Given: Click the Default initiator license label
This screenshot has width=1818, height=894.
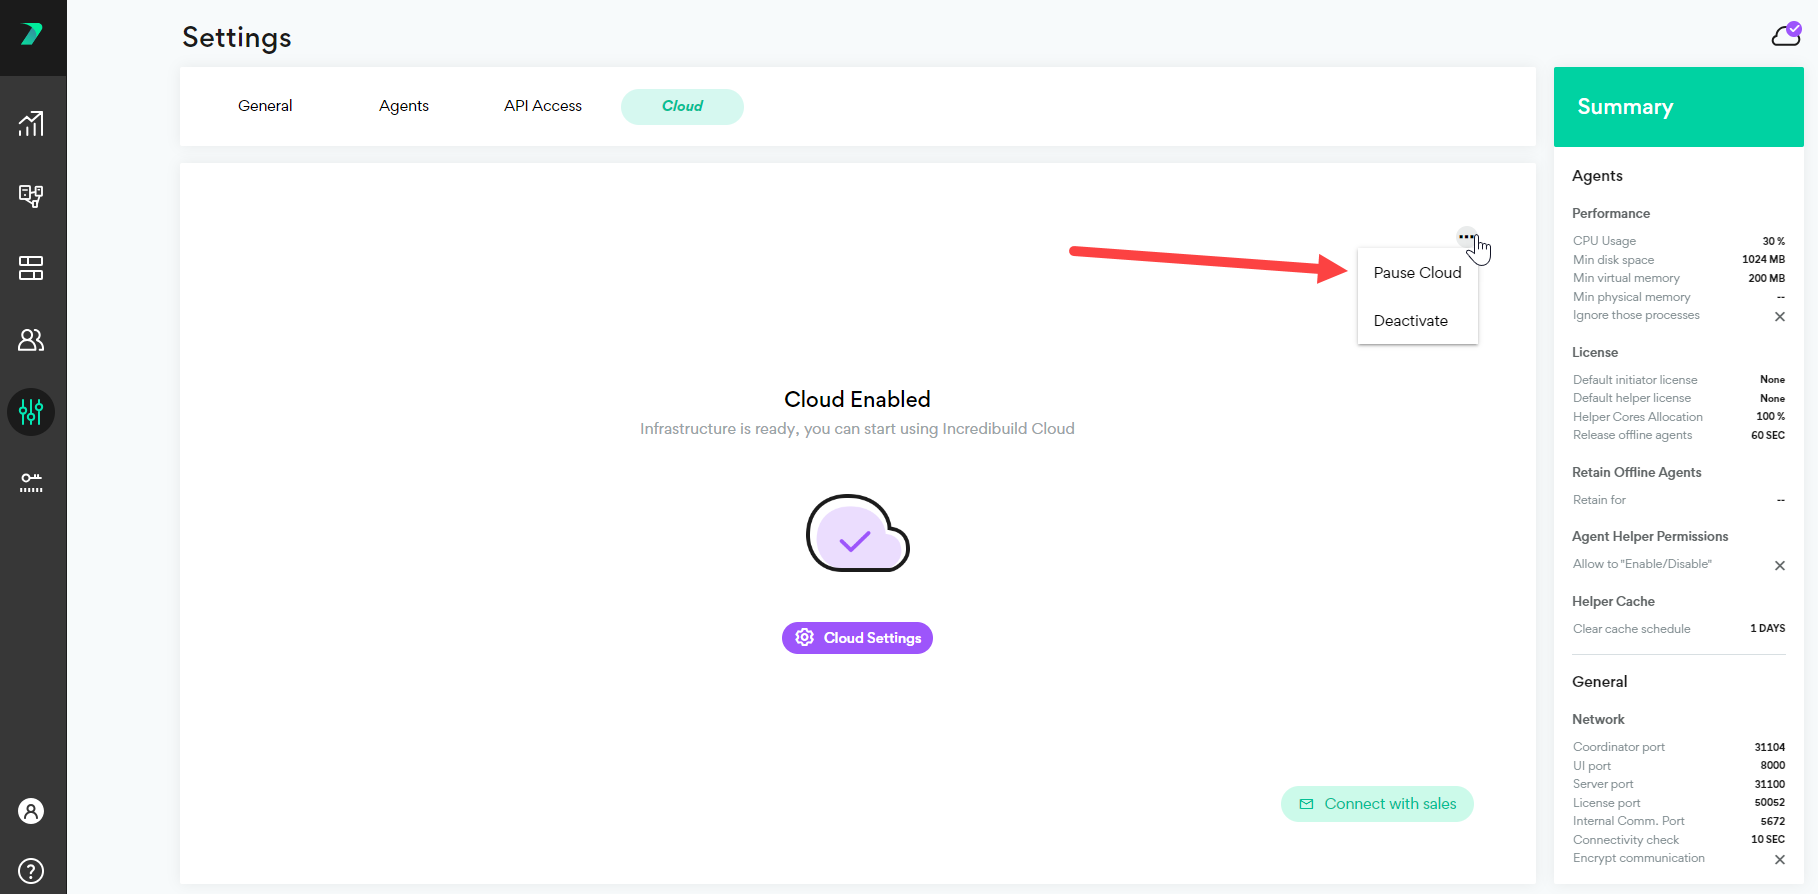Looking at the screenshot, I should [1635, 380].
